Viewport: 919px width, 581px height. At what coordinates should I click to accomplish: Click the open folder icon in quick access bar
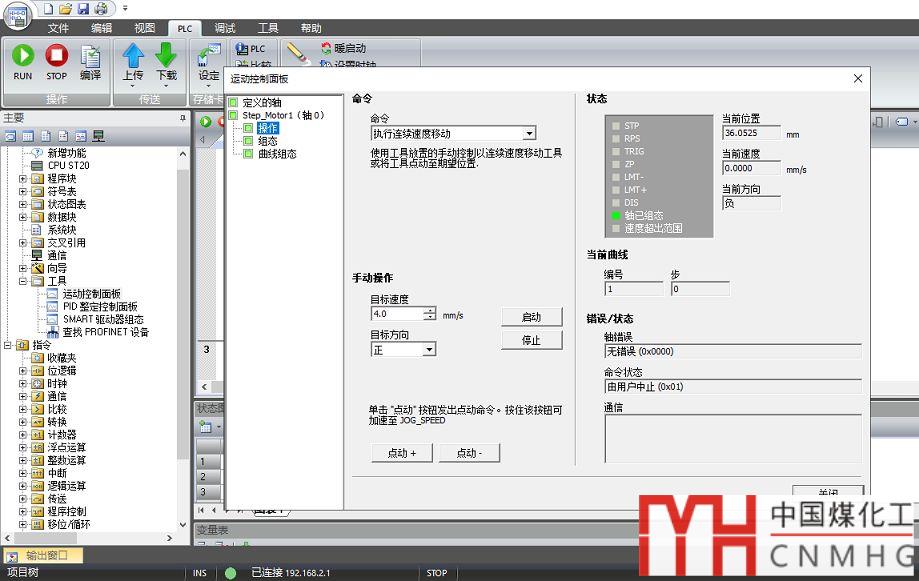tap(66, 8)
